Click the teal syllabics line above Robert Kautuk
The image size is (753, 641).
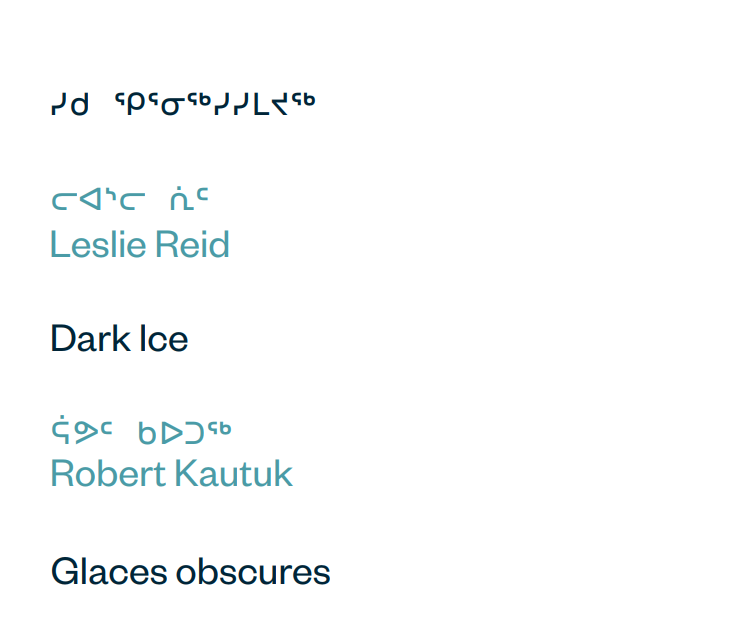tap(141, 432)
